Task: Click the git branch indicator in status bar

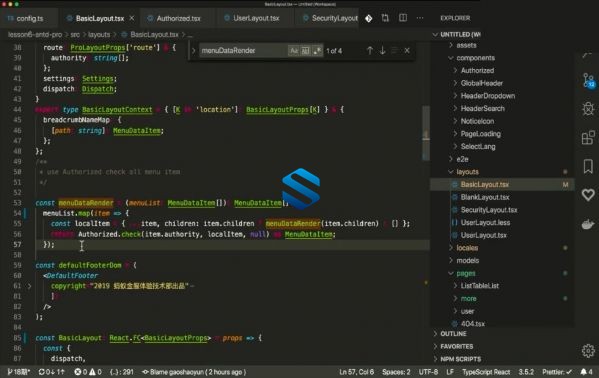Action: pos(19,372)
